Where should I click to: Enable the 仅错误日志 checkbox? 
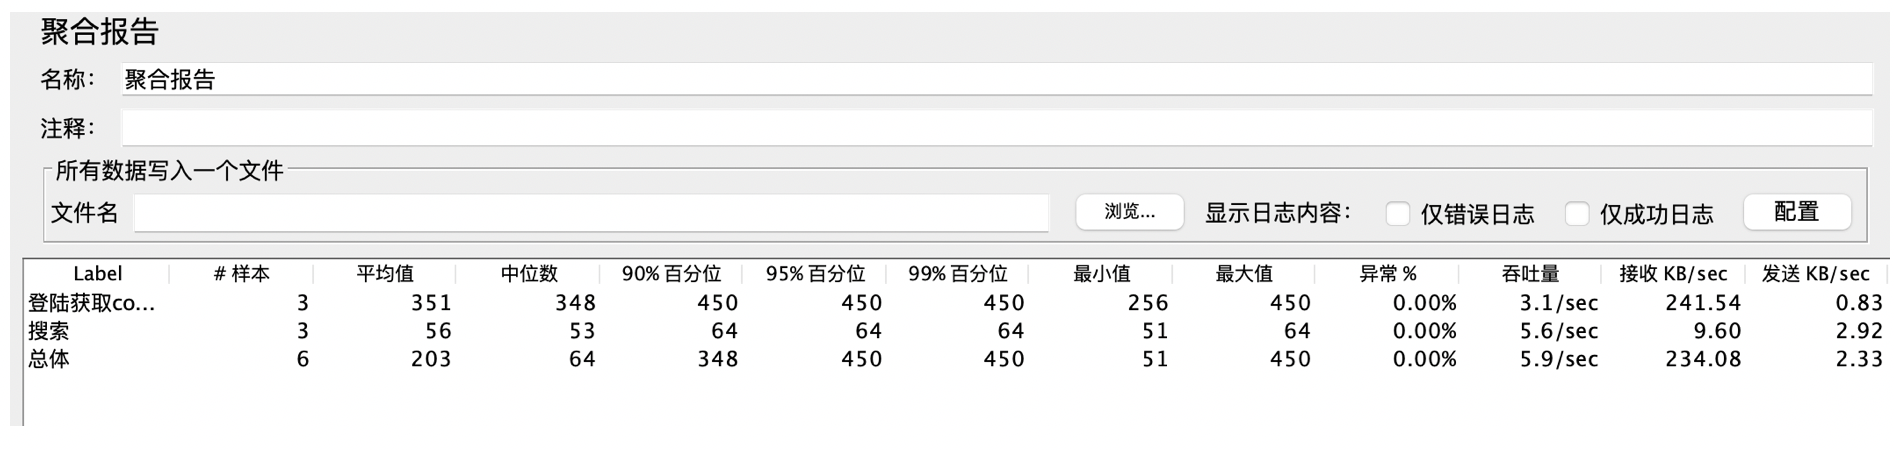1398,214
